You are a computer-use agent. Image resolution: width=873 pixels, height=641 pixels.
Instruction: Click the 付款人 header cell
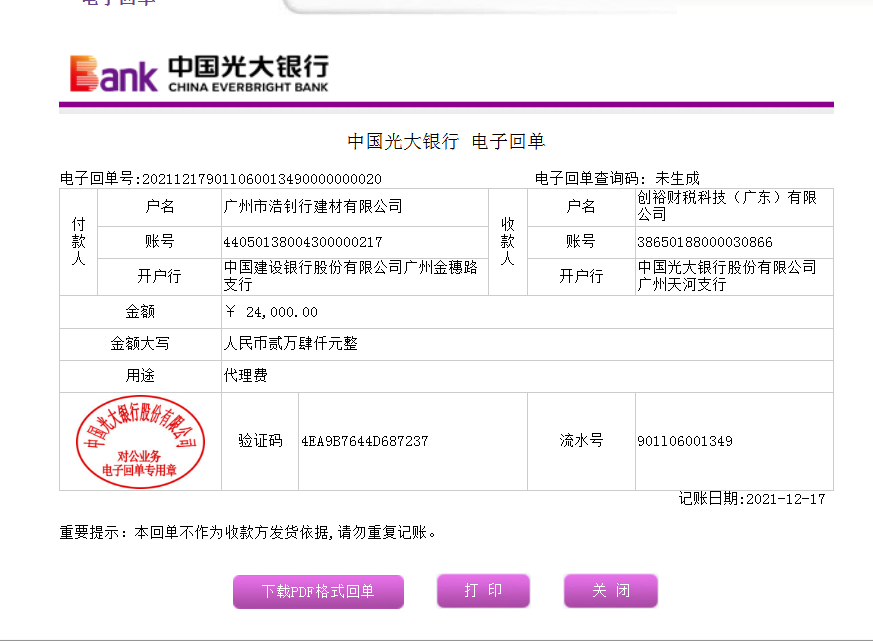click(79, 242)
